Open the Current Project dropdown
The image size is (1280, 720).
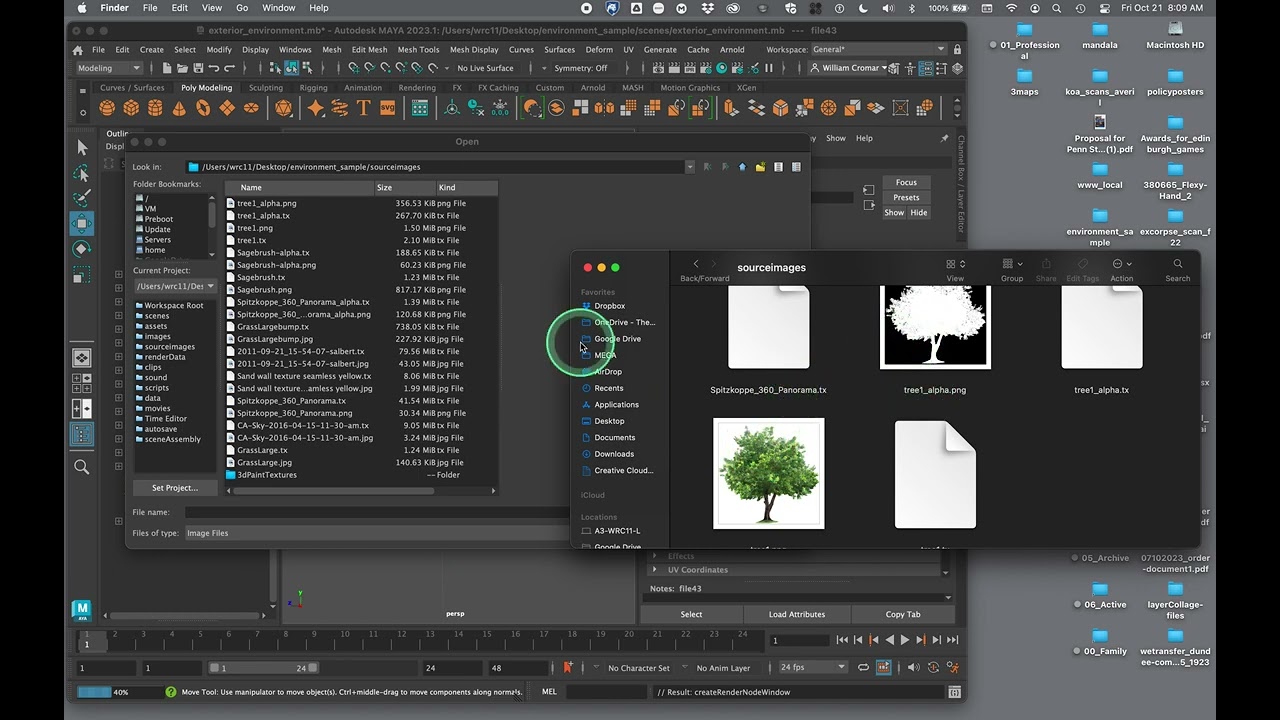(x=175, y=286)
